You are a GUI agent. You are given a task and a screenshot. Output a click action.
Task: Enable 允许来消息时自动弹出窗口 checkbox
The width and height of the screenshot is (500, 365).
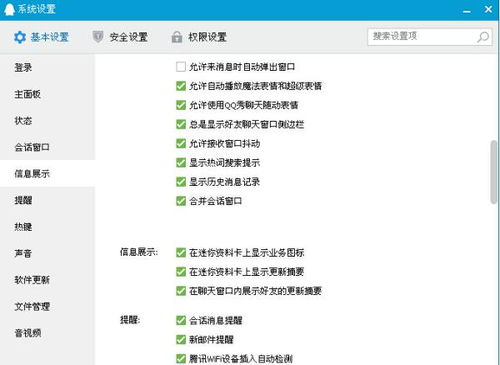tap(181, 67)
